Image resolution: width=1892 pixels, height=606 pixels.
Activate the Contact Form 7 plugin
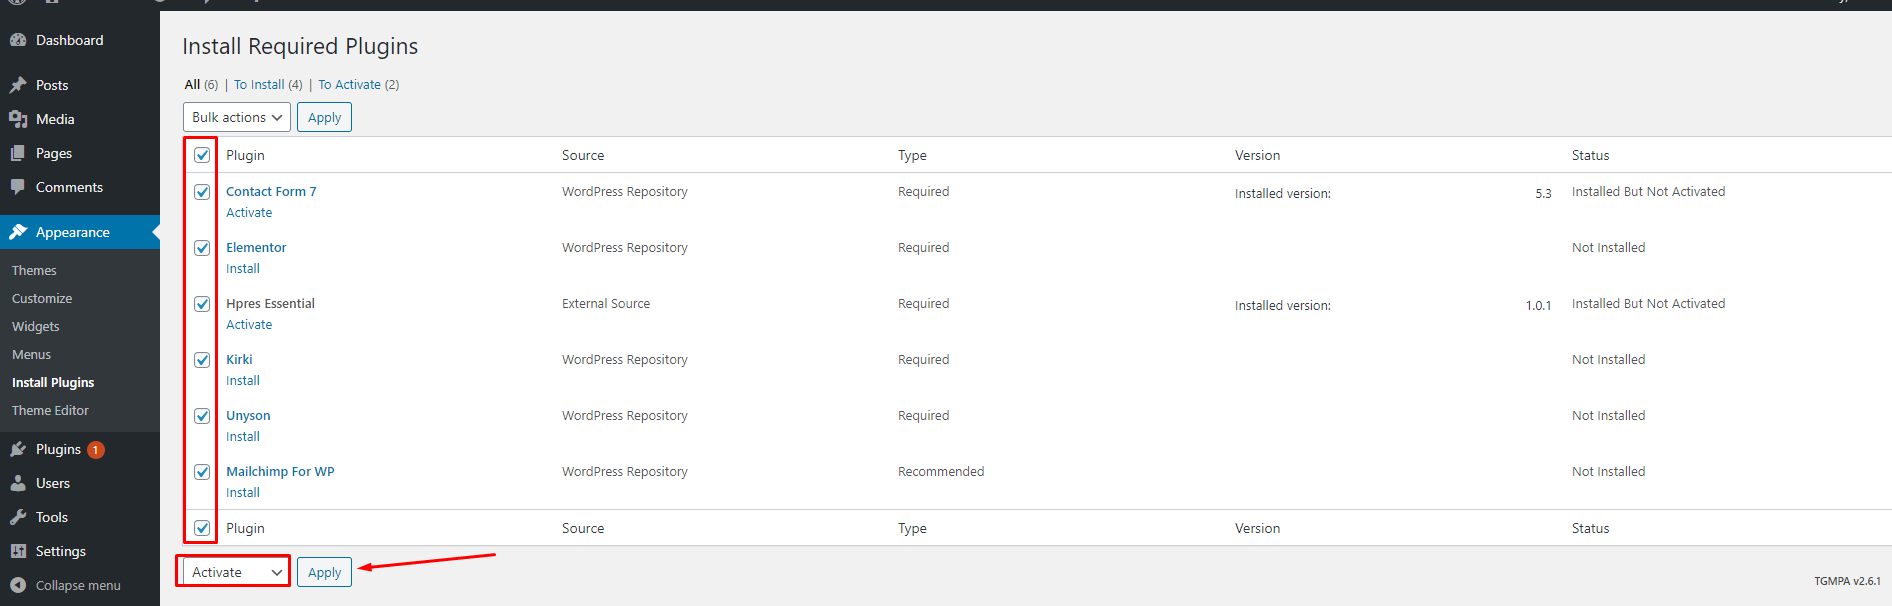249,213
